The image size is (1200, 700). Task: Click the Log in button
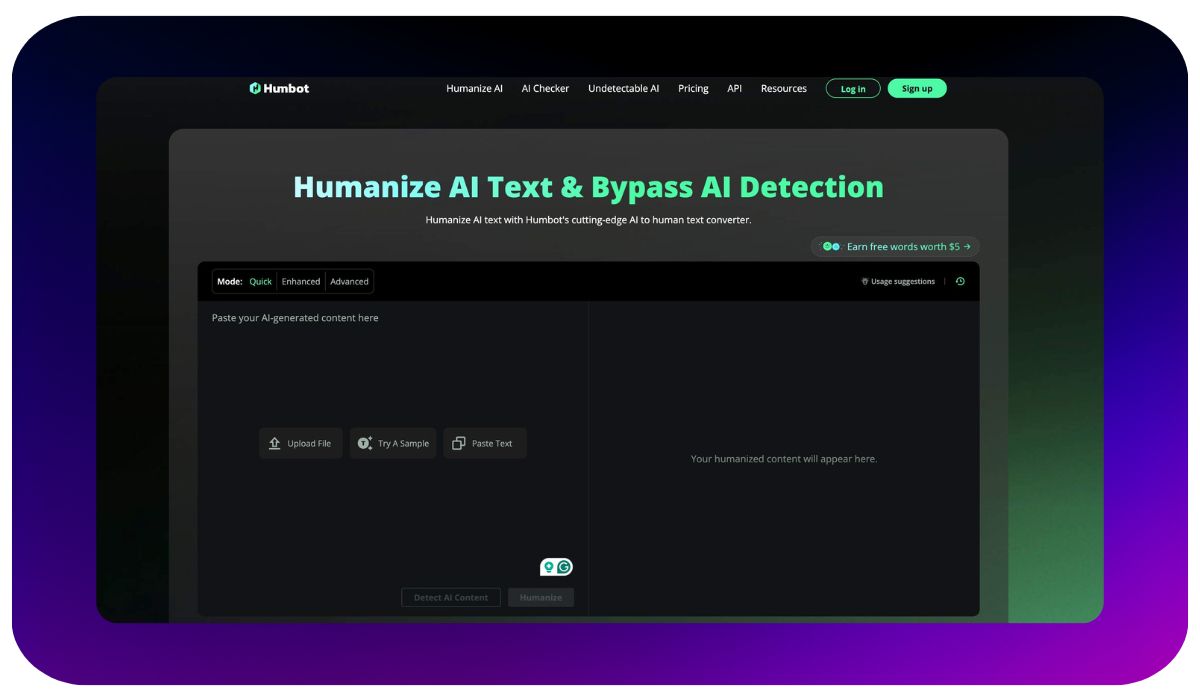853,89
